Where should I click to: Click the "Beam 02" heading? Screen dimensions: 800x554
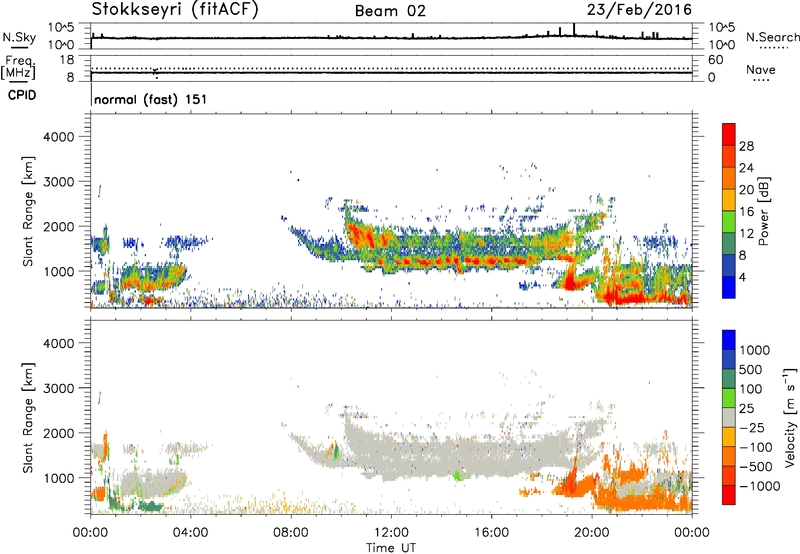(390, 11)
